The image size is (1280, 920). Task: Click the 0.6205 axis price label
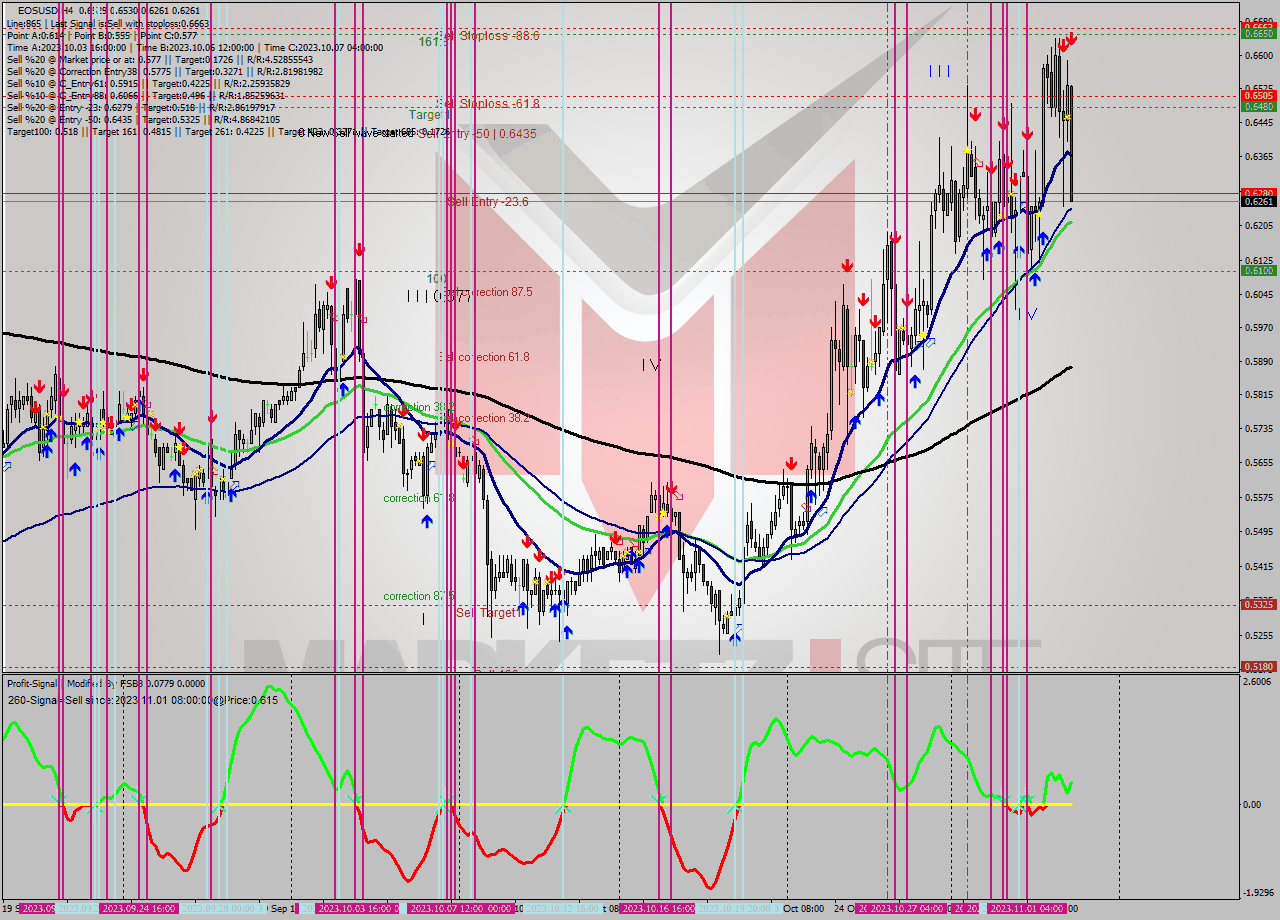(1257, 226)
